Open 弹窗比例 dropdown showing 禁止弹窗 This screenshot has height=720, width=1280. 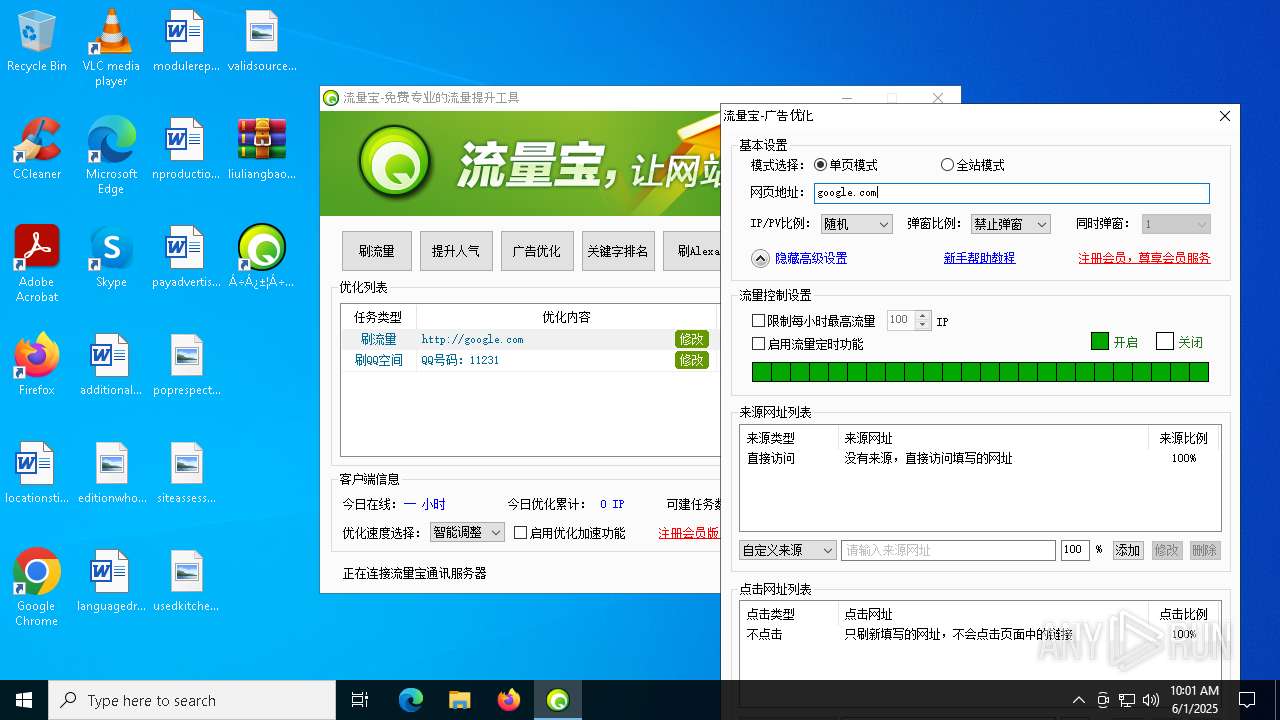[x=1011, y=225]
